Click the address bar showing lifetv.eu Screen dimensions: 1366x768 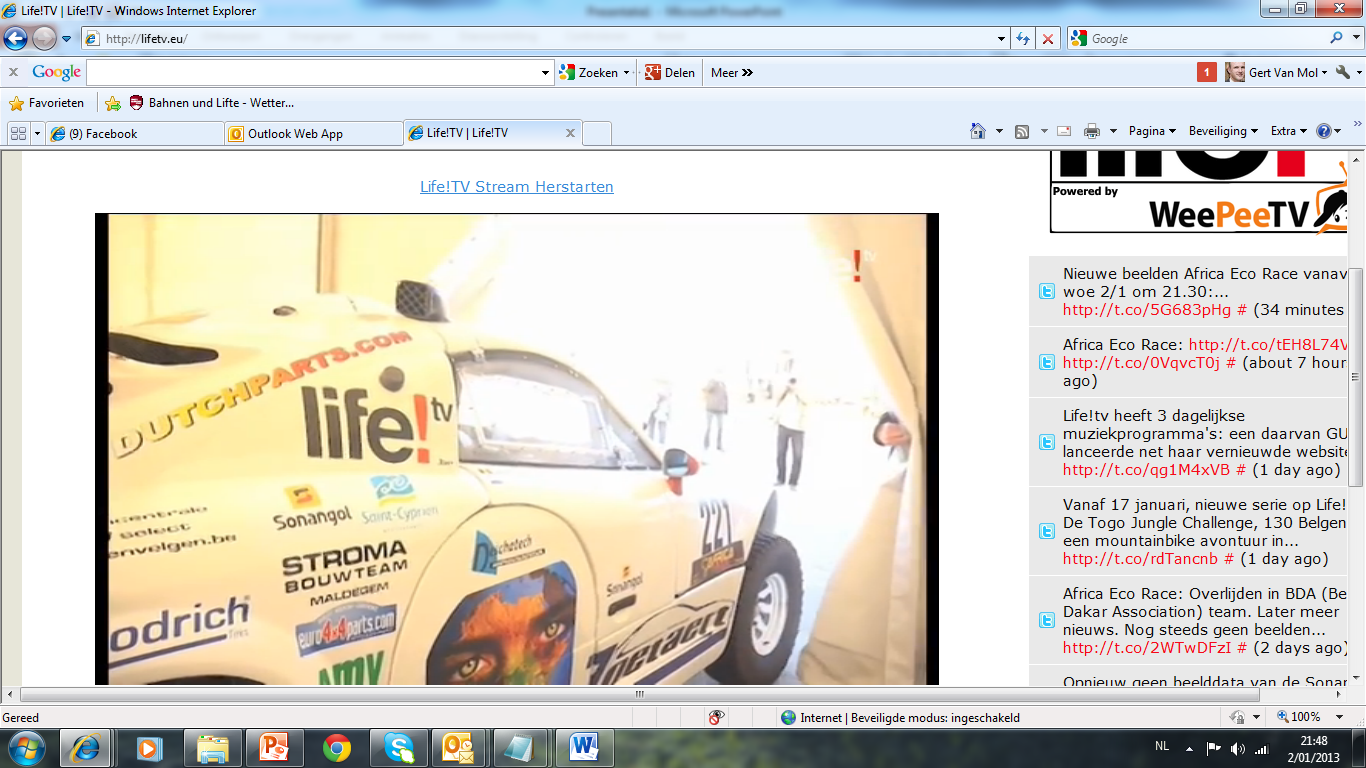pos(540,39)
